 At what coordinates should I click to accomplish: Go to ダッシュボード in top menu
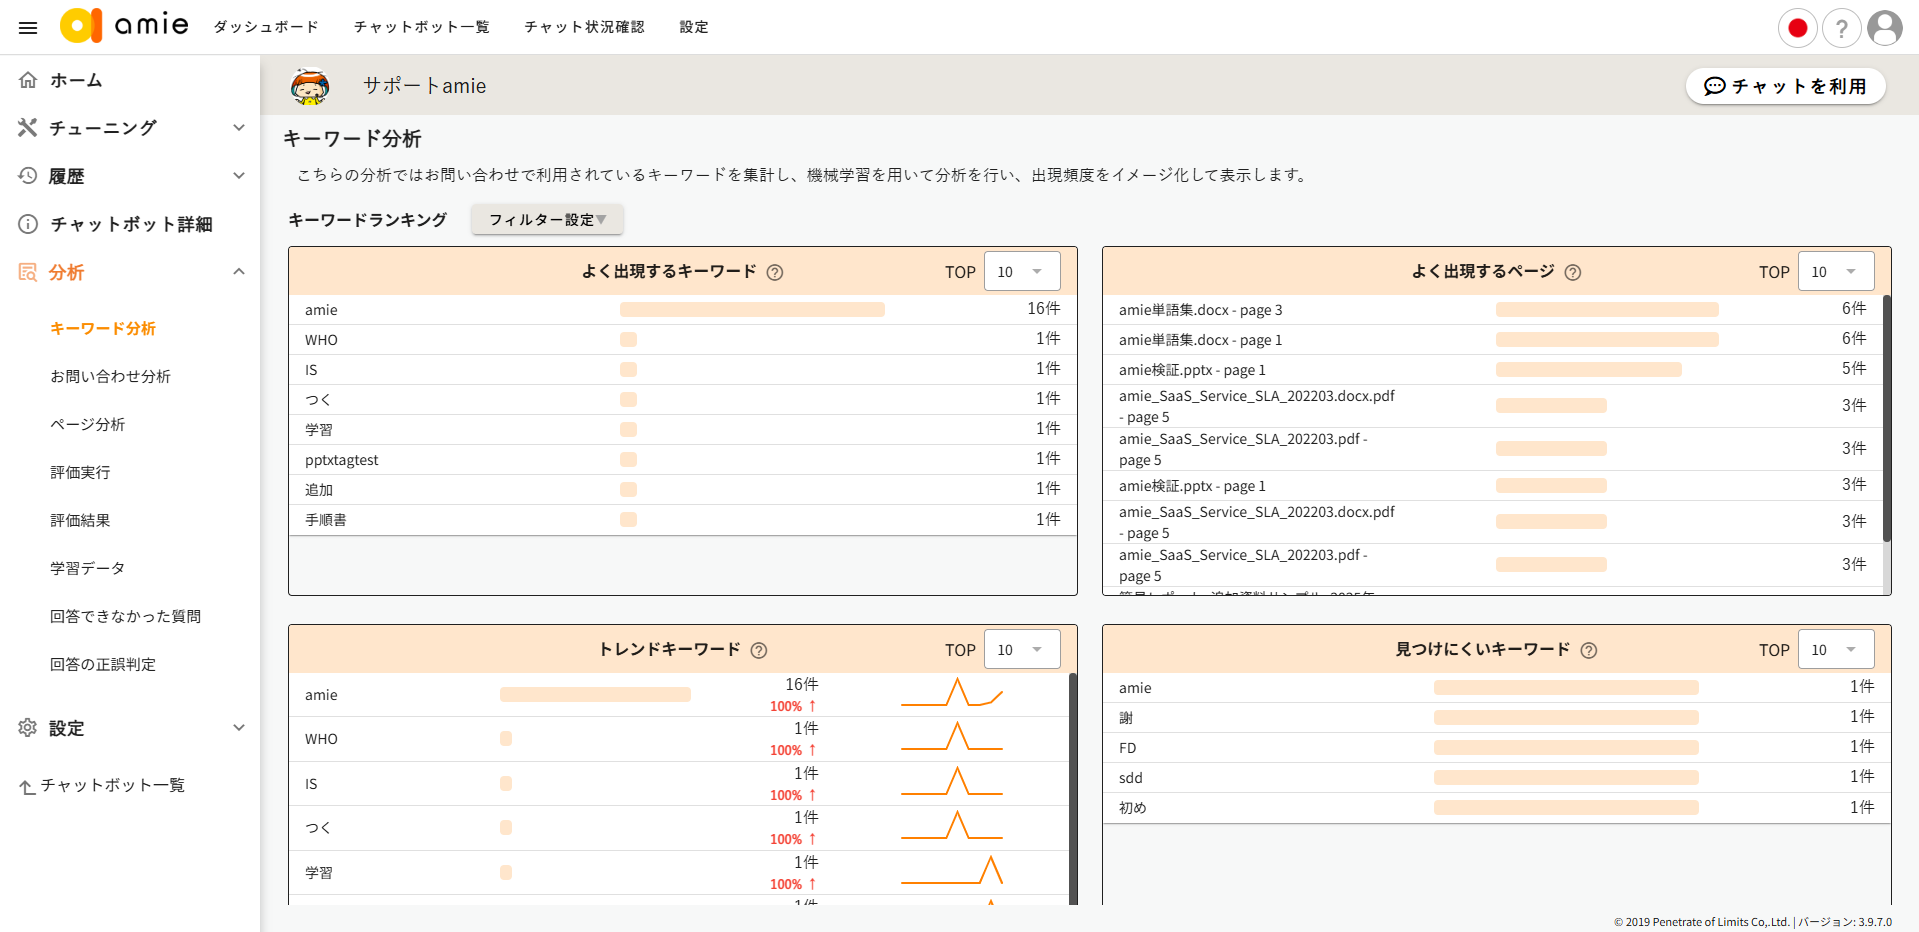pyautogui.click(x=266, y=27)
